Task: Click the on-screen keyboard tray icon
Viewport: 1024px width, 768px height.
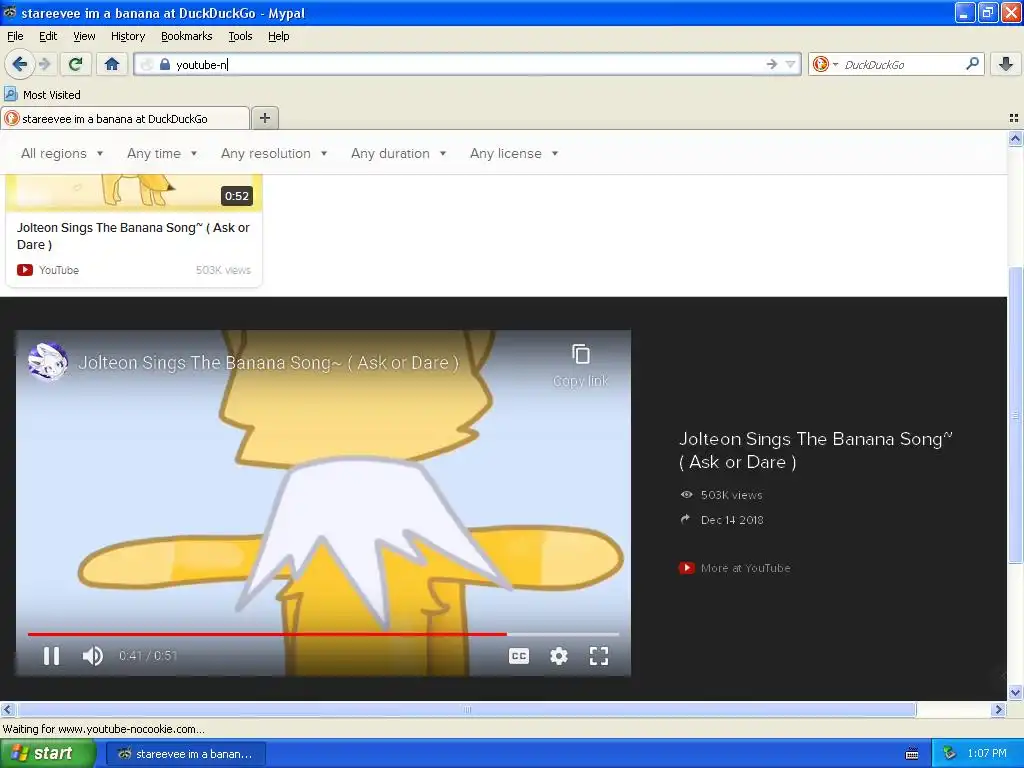Action: click(912, 754)
